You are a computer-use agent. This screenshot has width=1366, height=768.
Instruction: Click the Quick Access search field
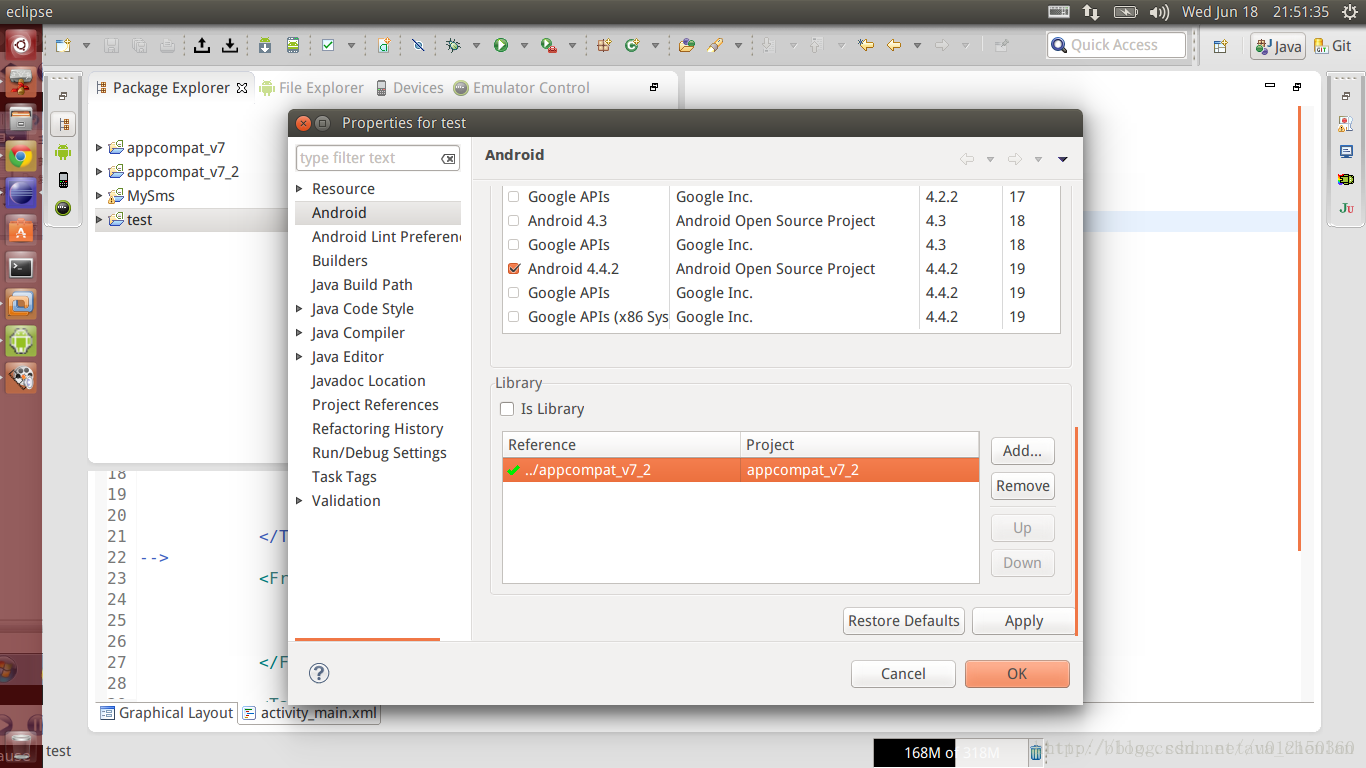1116,45
